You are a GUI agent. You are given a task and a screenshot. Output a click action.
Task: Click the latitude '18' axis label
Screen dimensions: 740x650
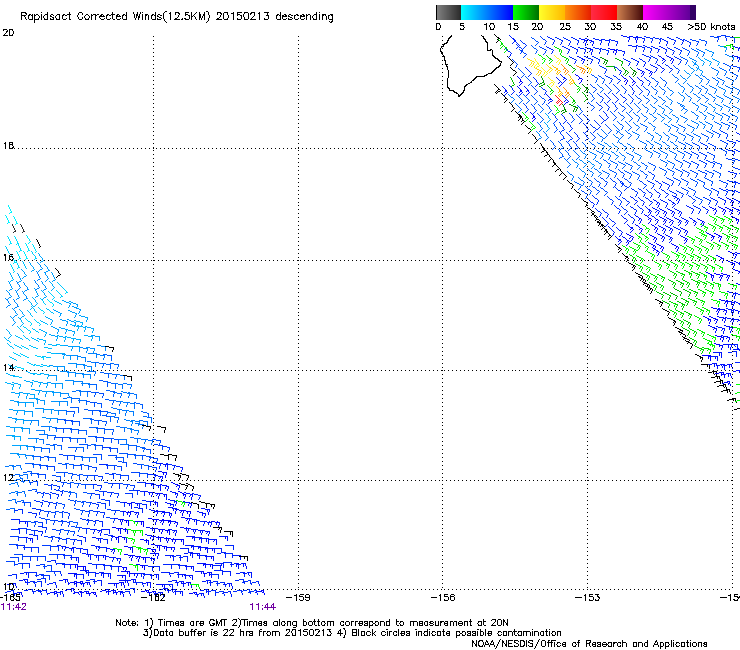(x=8, y=146)
